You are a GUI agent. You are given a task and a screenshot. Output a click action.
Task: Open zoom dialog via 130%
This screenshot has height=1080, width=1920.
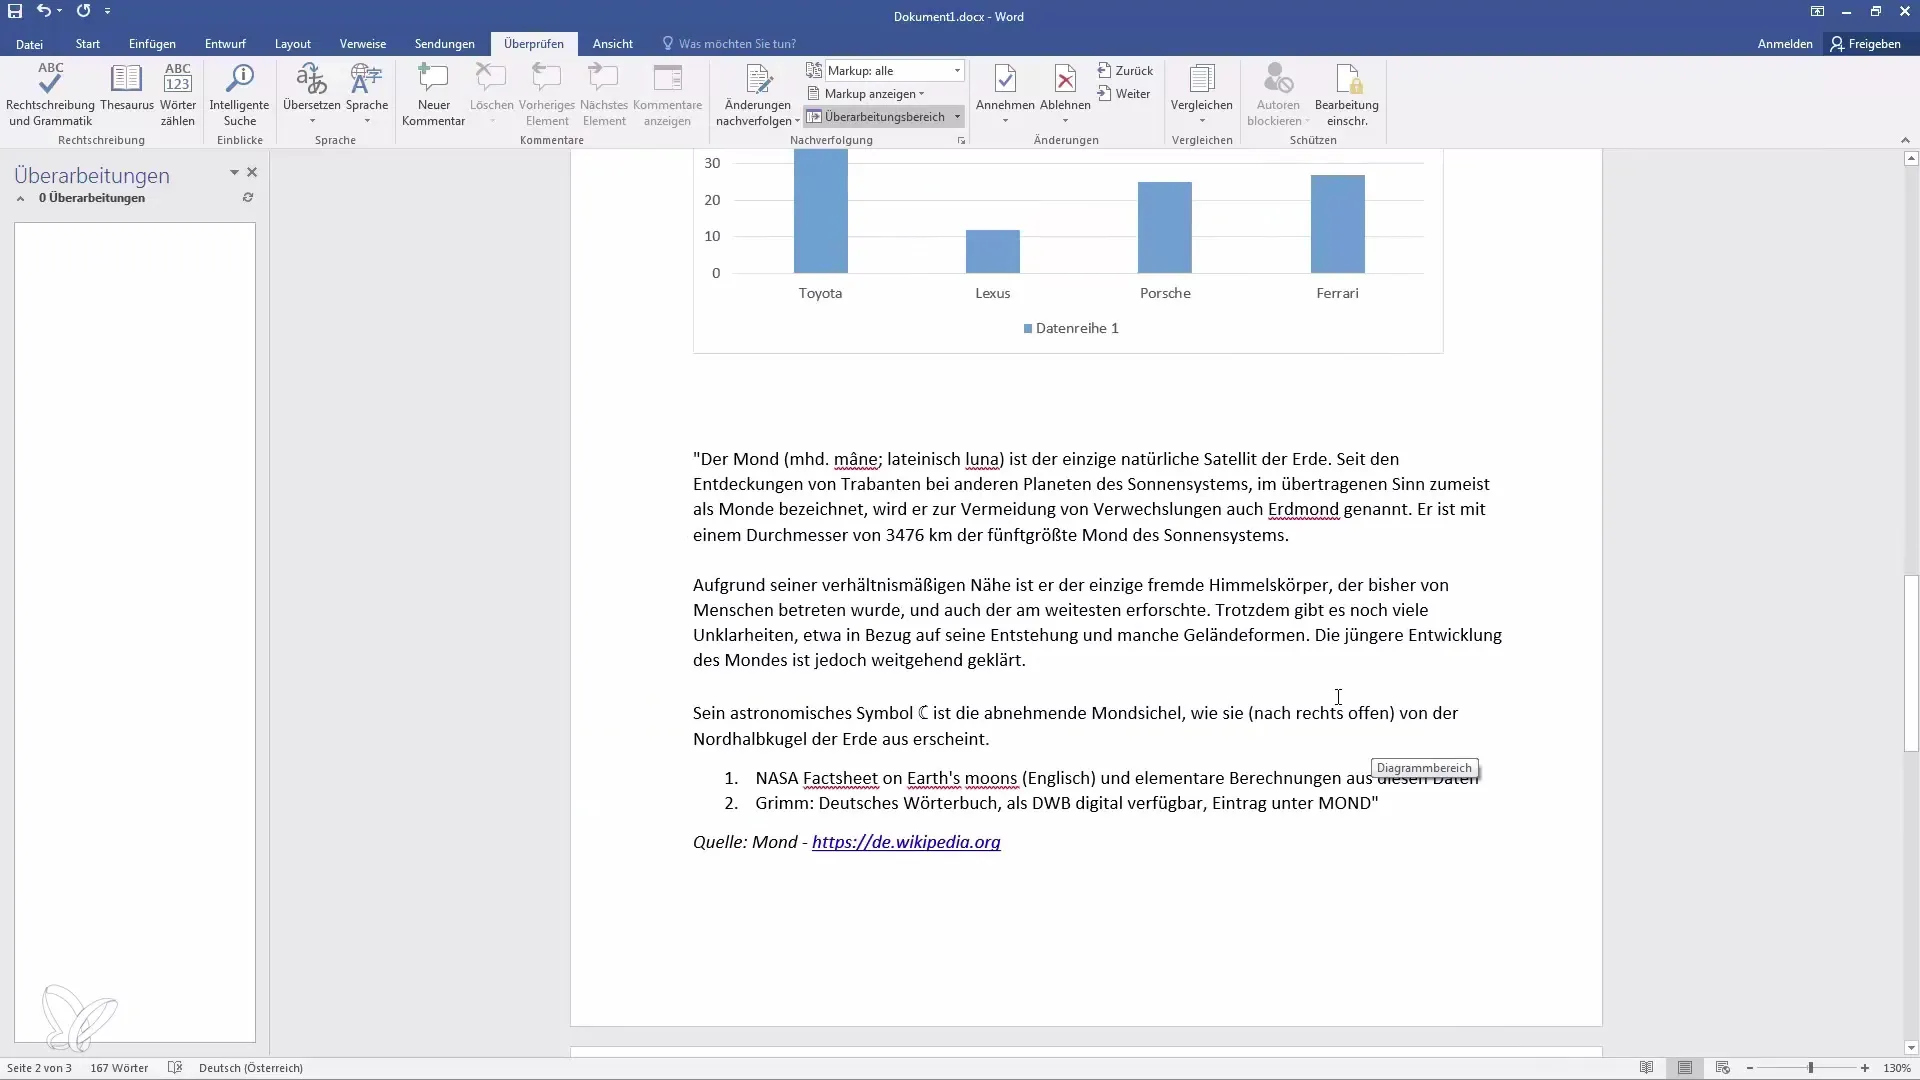pos(1897,1068)
